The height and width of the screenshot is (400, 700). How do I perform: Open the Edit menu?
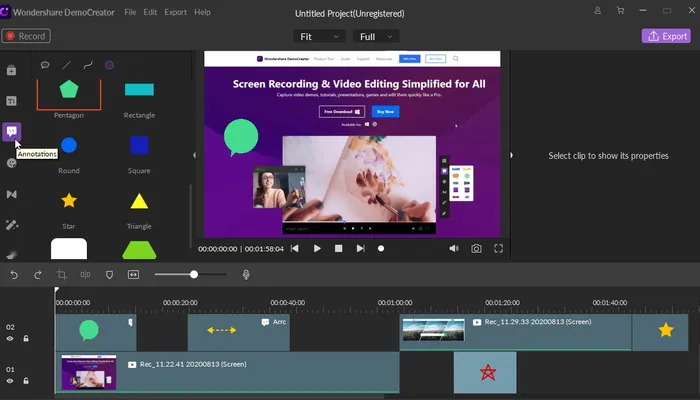(150, 12)
